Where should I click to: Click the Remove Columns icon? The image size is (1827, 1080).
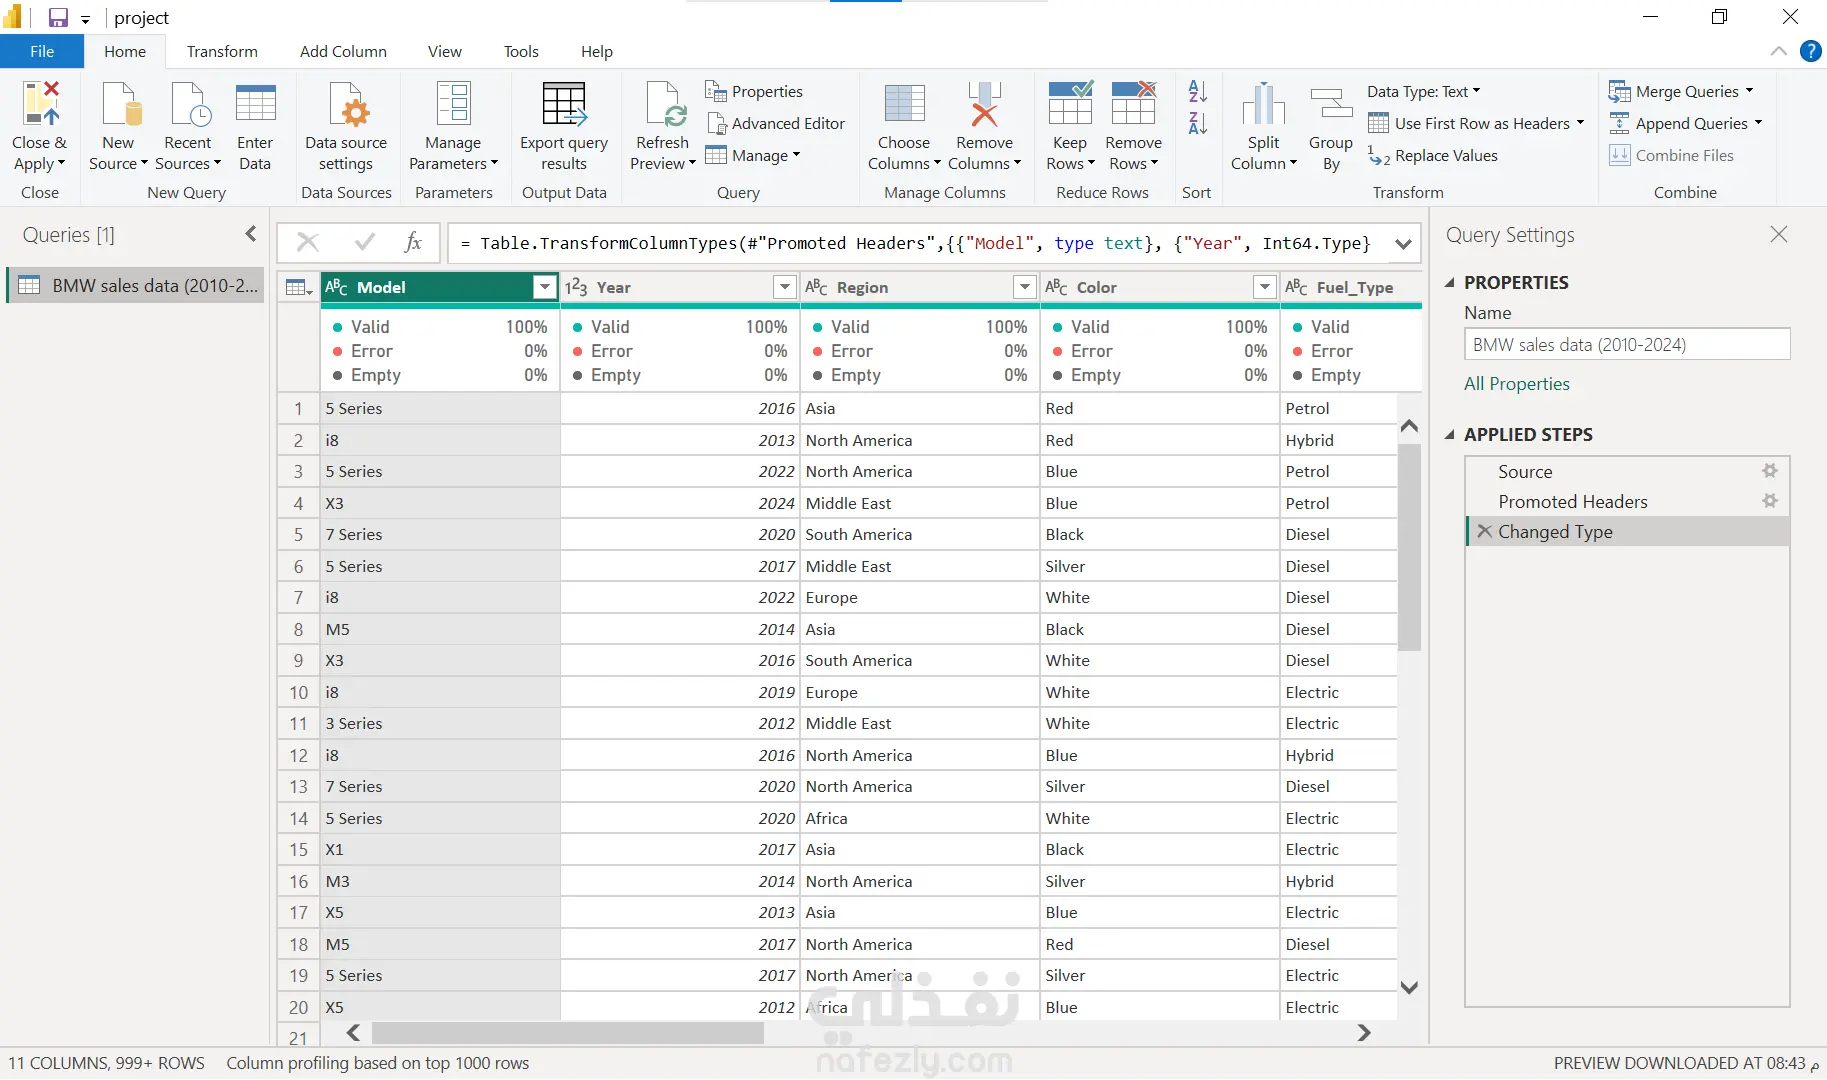coord(985,104)
